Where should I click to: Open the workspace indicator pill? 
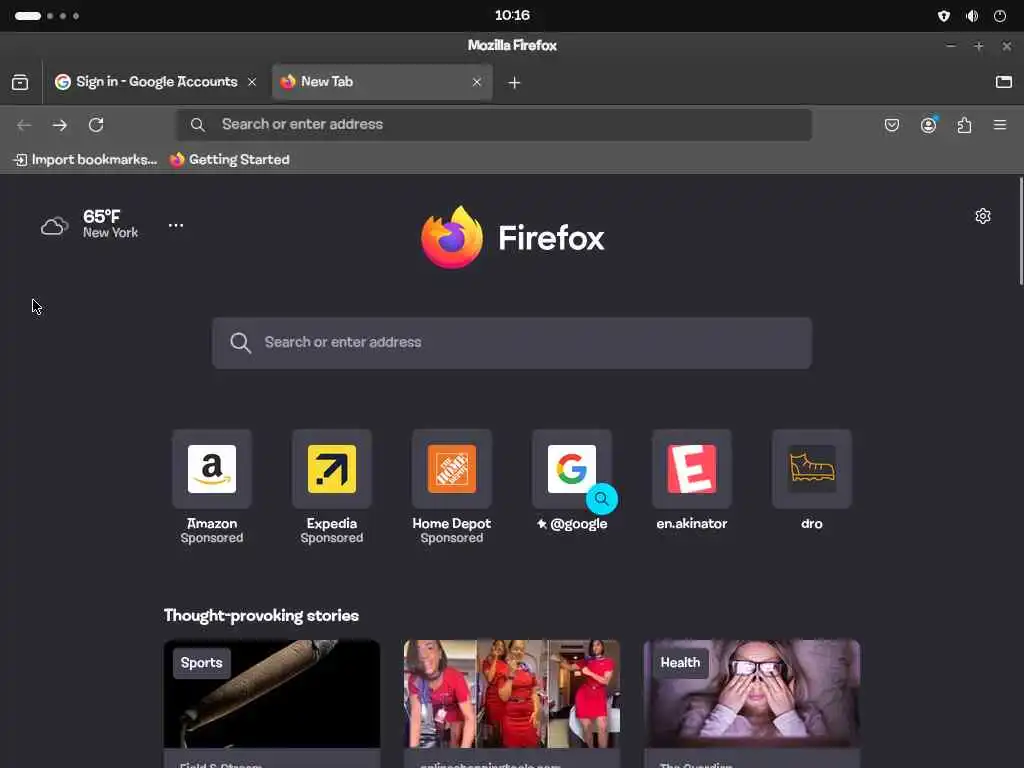tap(28, 16)
